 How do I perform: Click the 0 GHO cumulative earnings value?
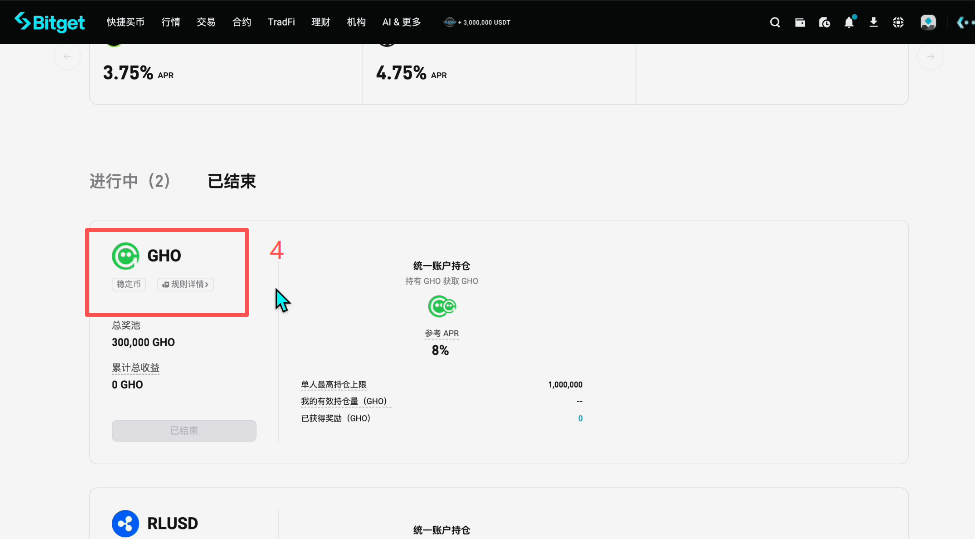(127, 385)
